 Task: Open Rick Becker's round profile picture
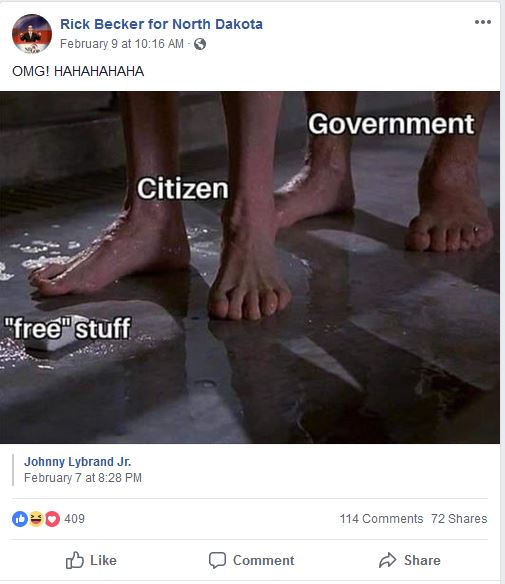(32, 34)
